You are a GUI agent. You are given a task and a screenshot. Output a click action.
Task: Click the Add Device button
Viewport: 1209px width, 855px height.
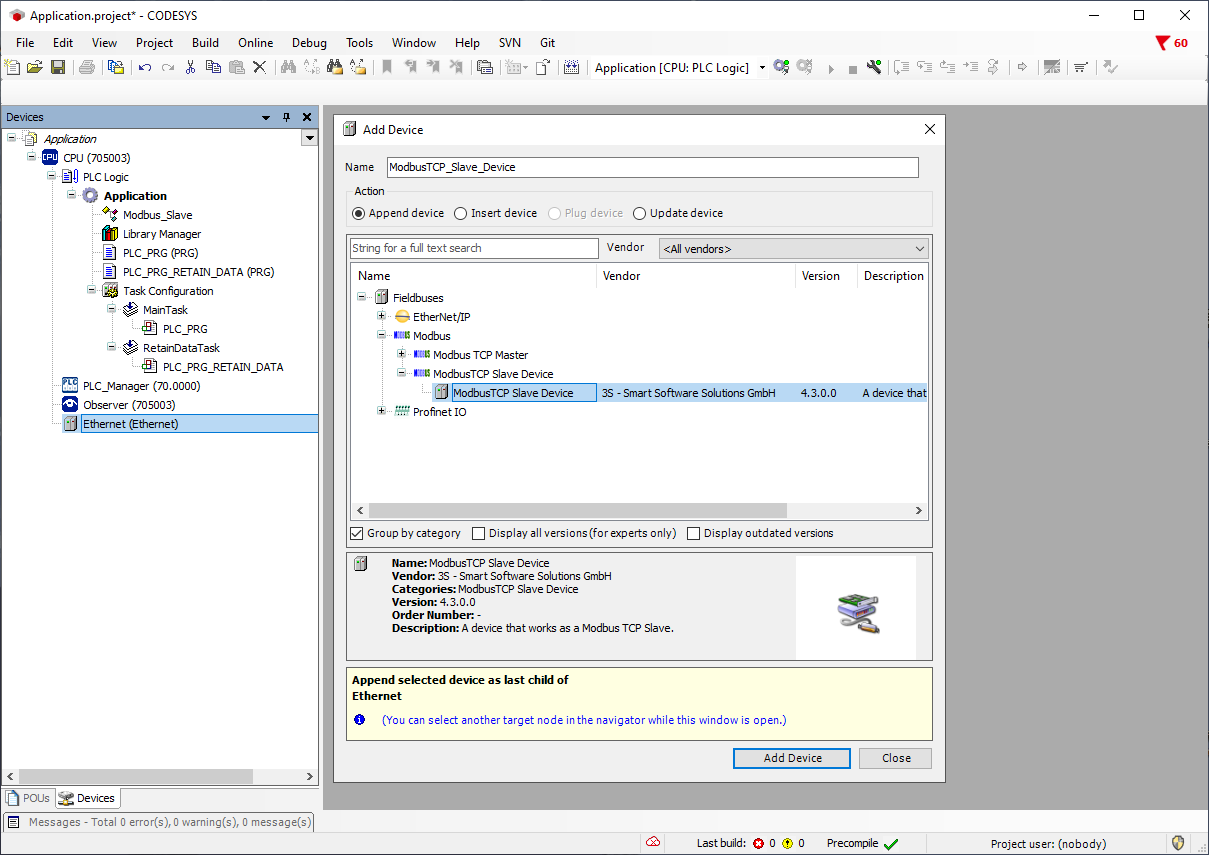(x=791, y=758)
